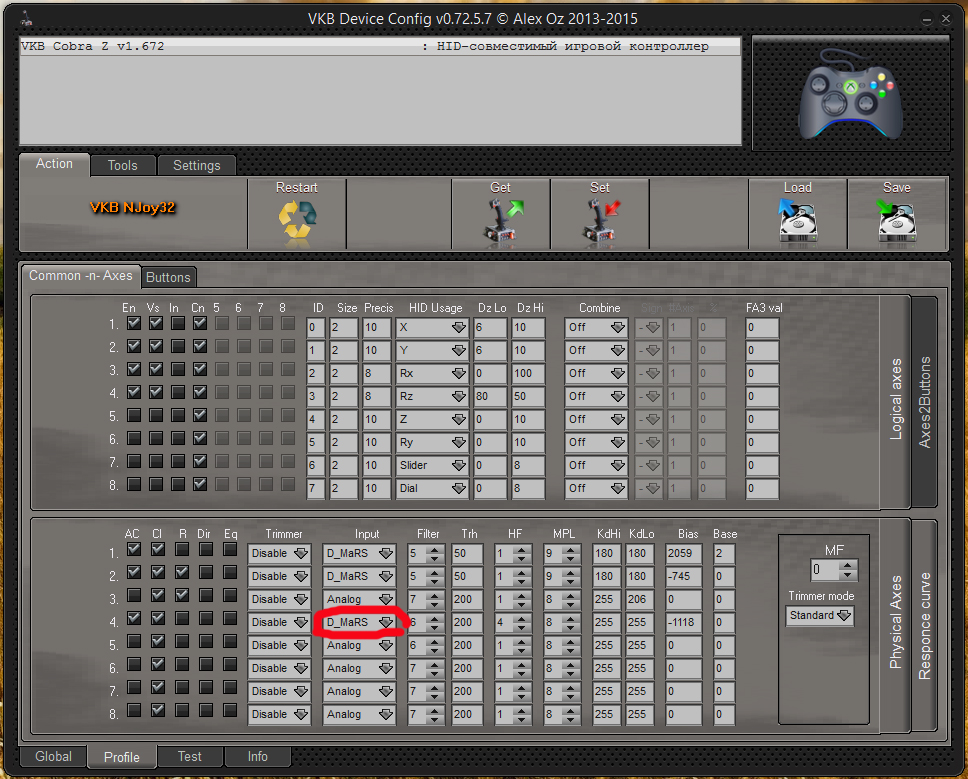This screenshot has width=968, height=779.
Task: Click the Save hard drive icon
Action: coord(896,220)
